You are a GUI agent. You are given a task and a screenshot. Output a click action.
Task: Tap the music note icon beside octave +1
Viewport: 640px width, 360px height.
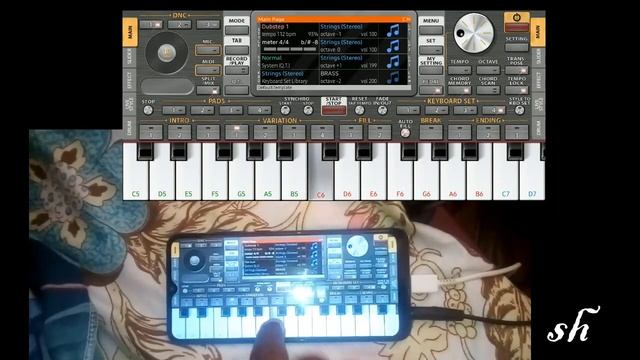393,62
